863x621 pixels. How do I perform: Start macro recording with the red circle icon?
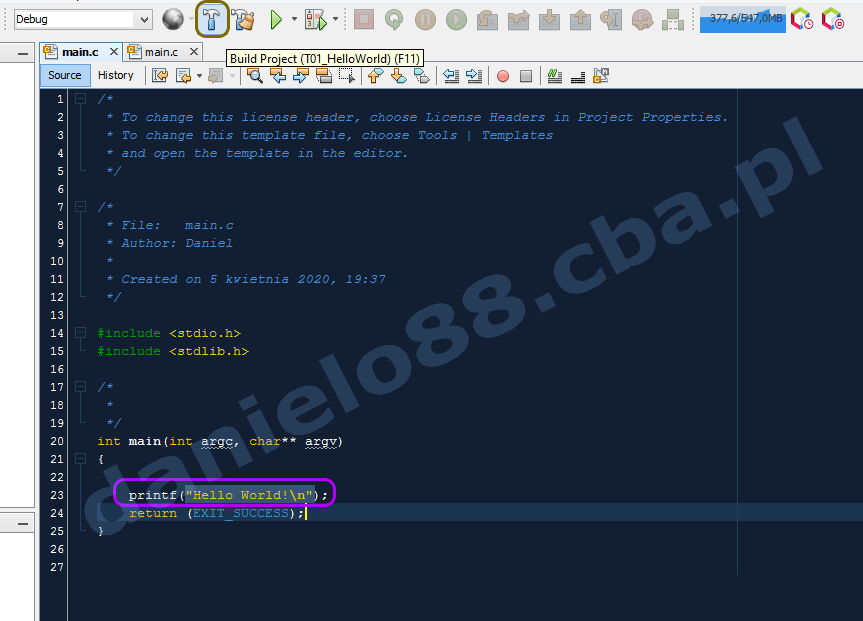click(x=503, y=75)
